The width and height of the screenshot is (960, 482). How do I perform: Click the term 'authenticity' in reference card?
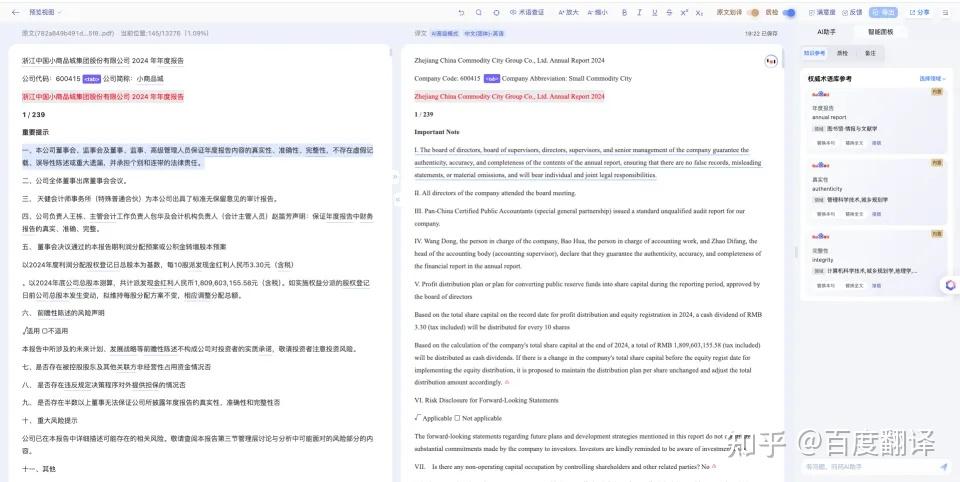click(x=827, y=189)
